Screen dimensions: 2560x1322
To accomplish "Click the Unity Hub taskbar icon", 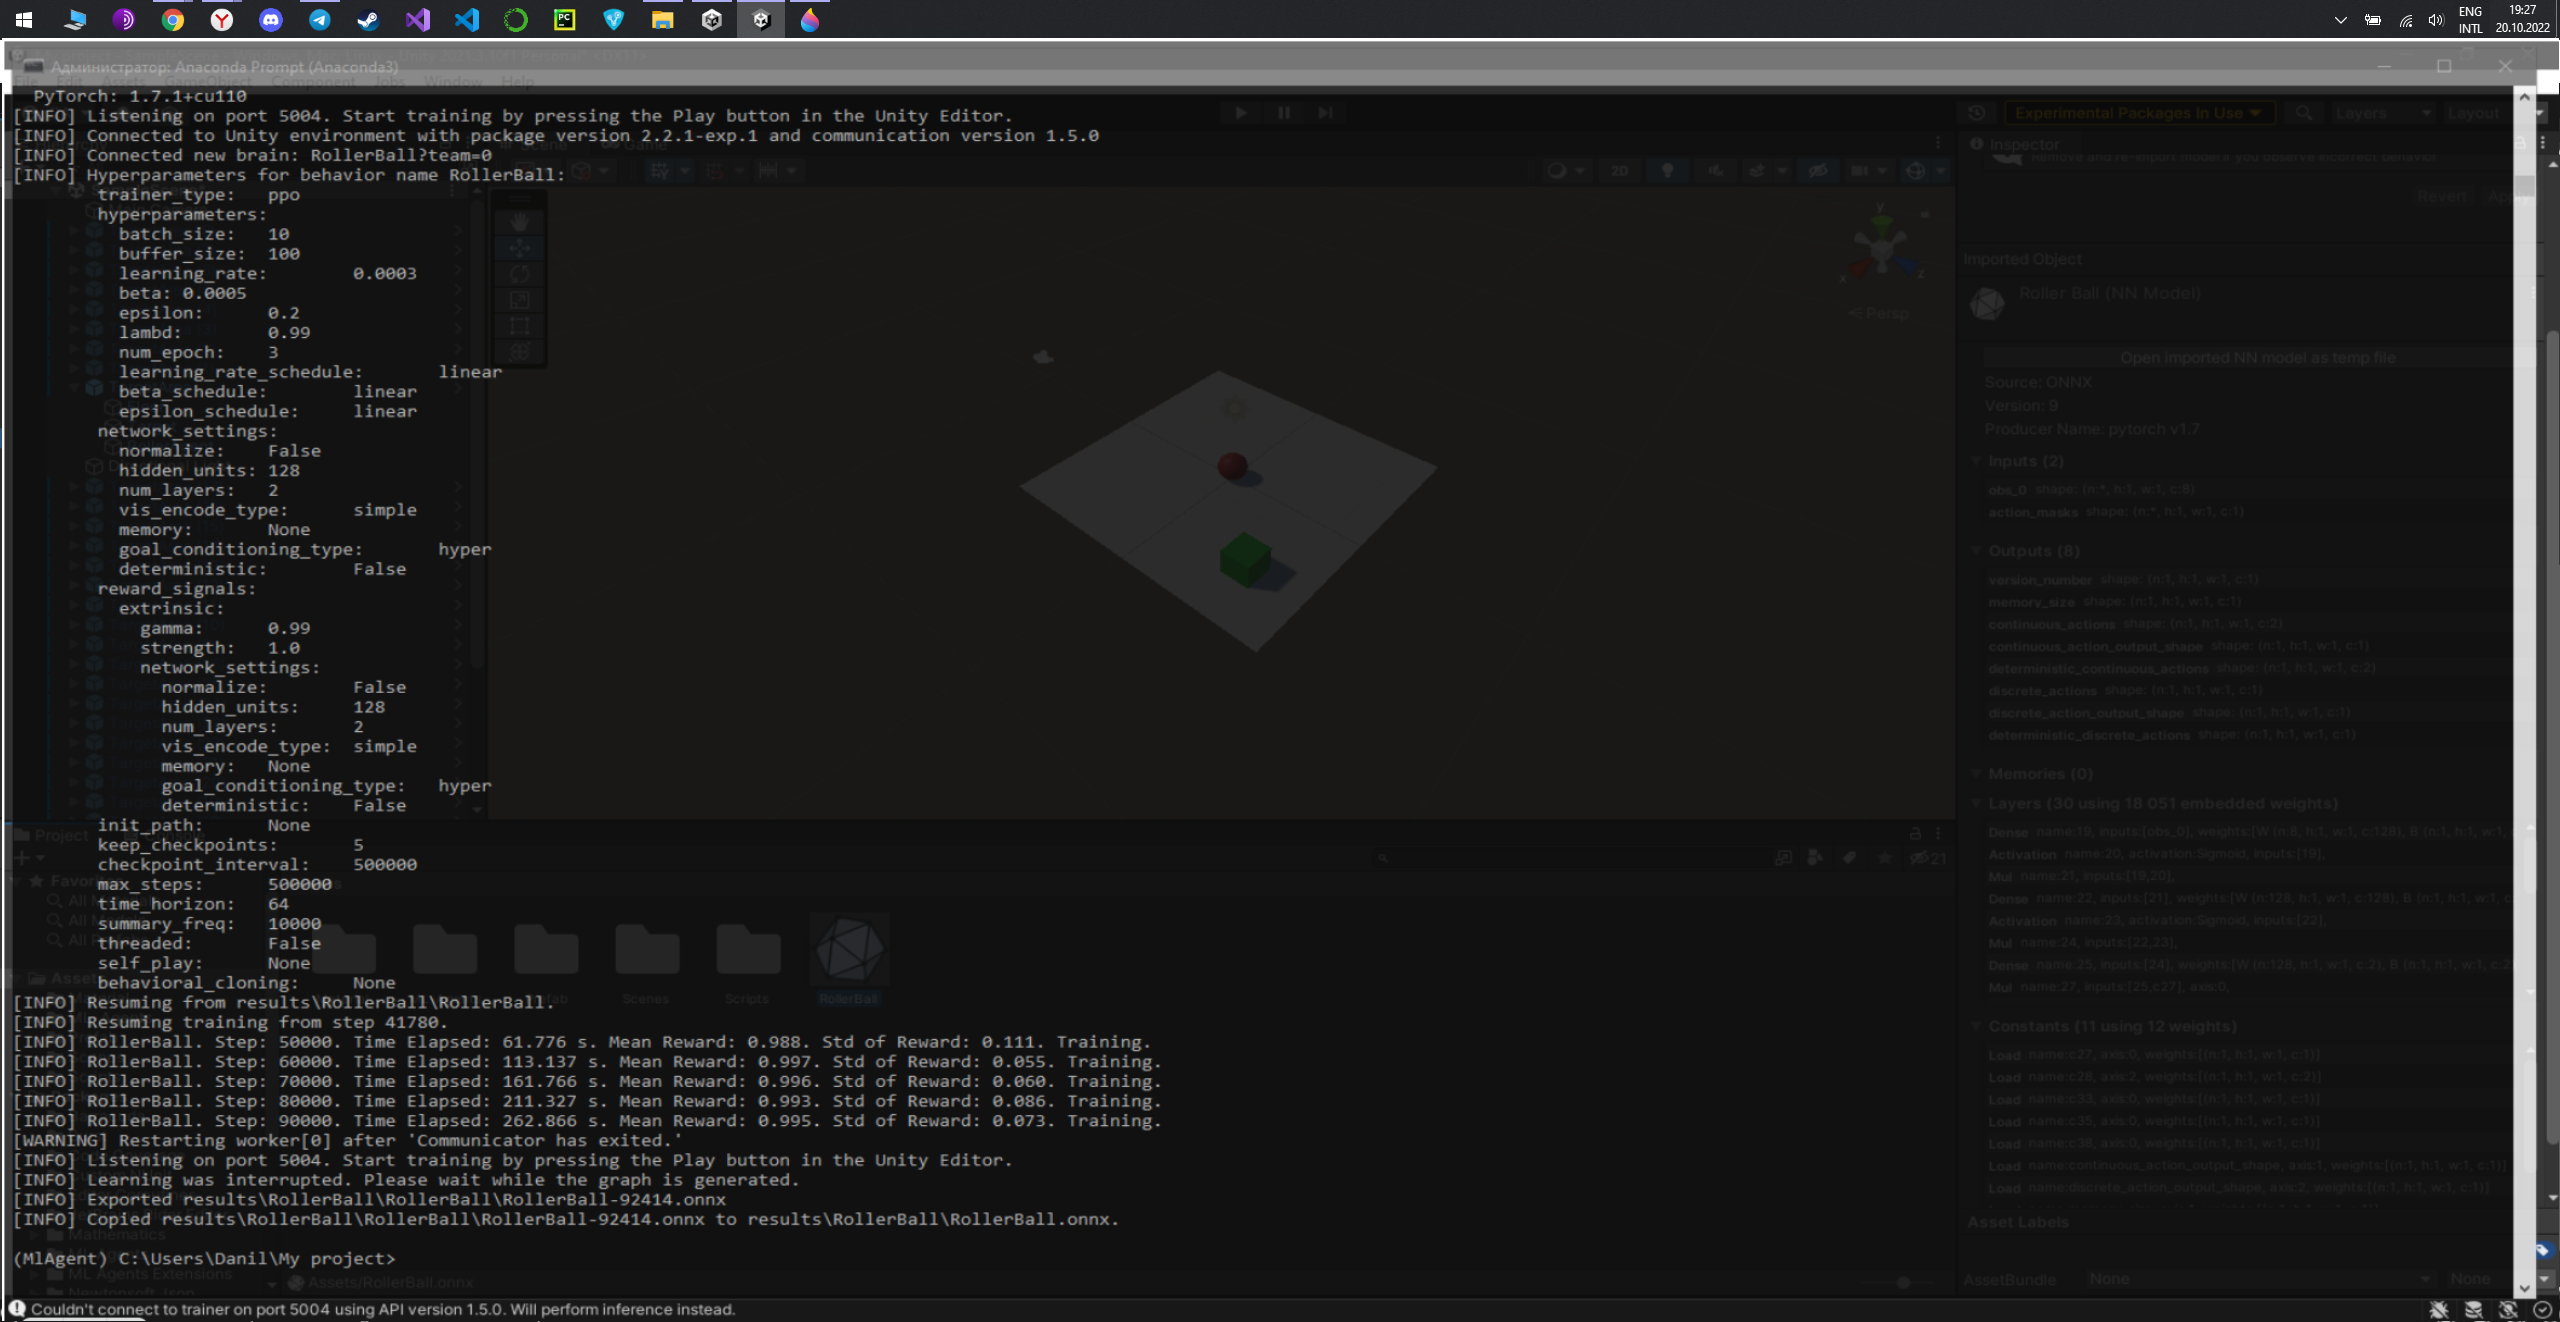I will (711, 19).
